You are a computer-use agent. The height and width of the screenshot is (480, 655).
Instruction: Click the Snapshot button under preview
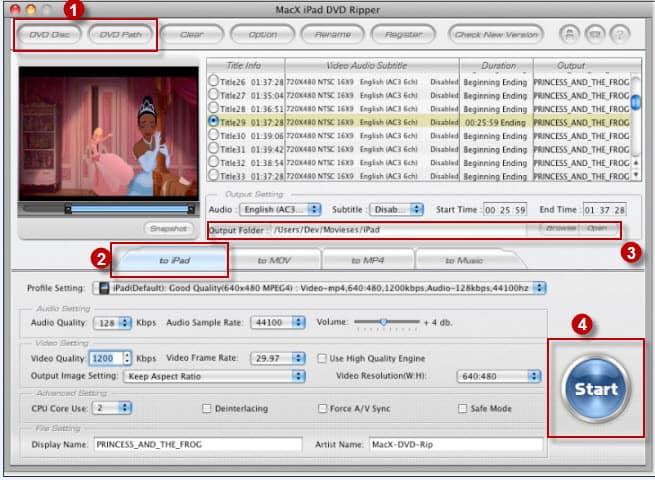169,229
